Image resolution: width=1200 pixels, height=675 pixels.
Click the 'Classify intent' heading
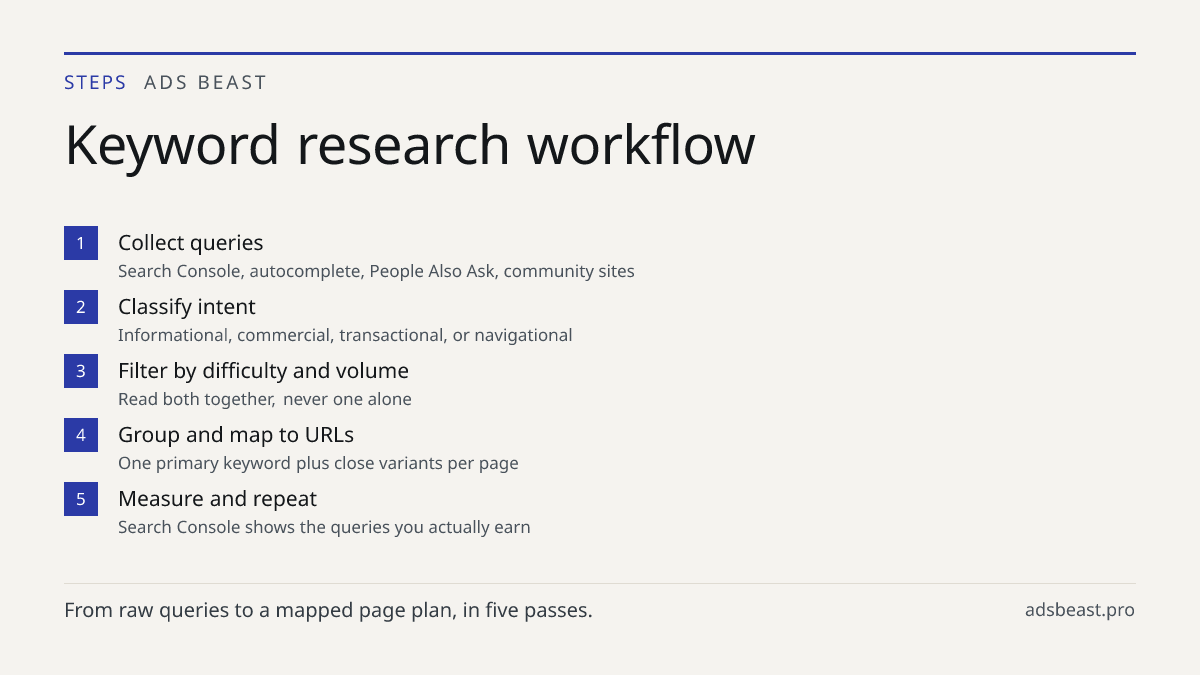(x=187, y=307)
